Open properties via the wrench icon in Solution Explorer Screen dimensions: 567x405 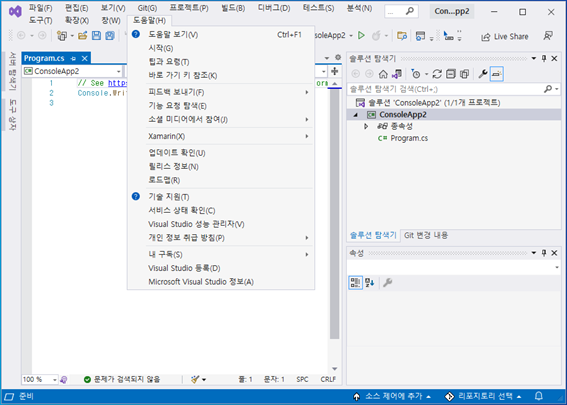(x=483, y=74)
